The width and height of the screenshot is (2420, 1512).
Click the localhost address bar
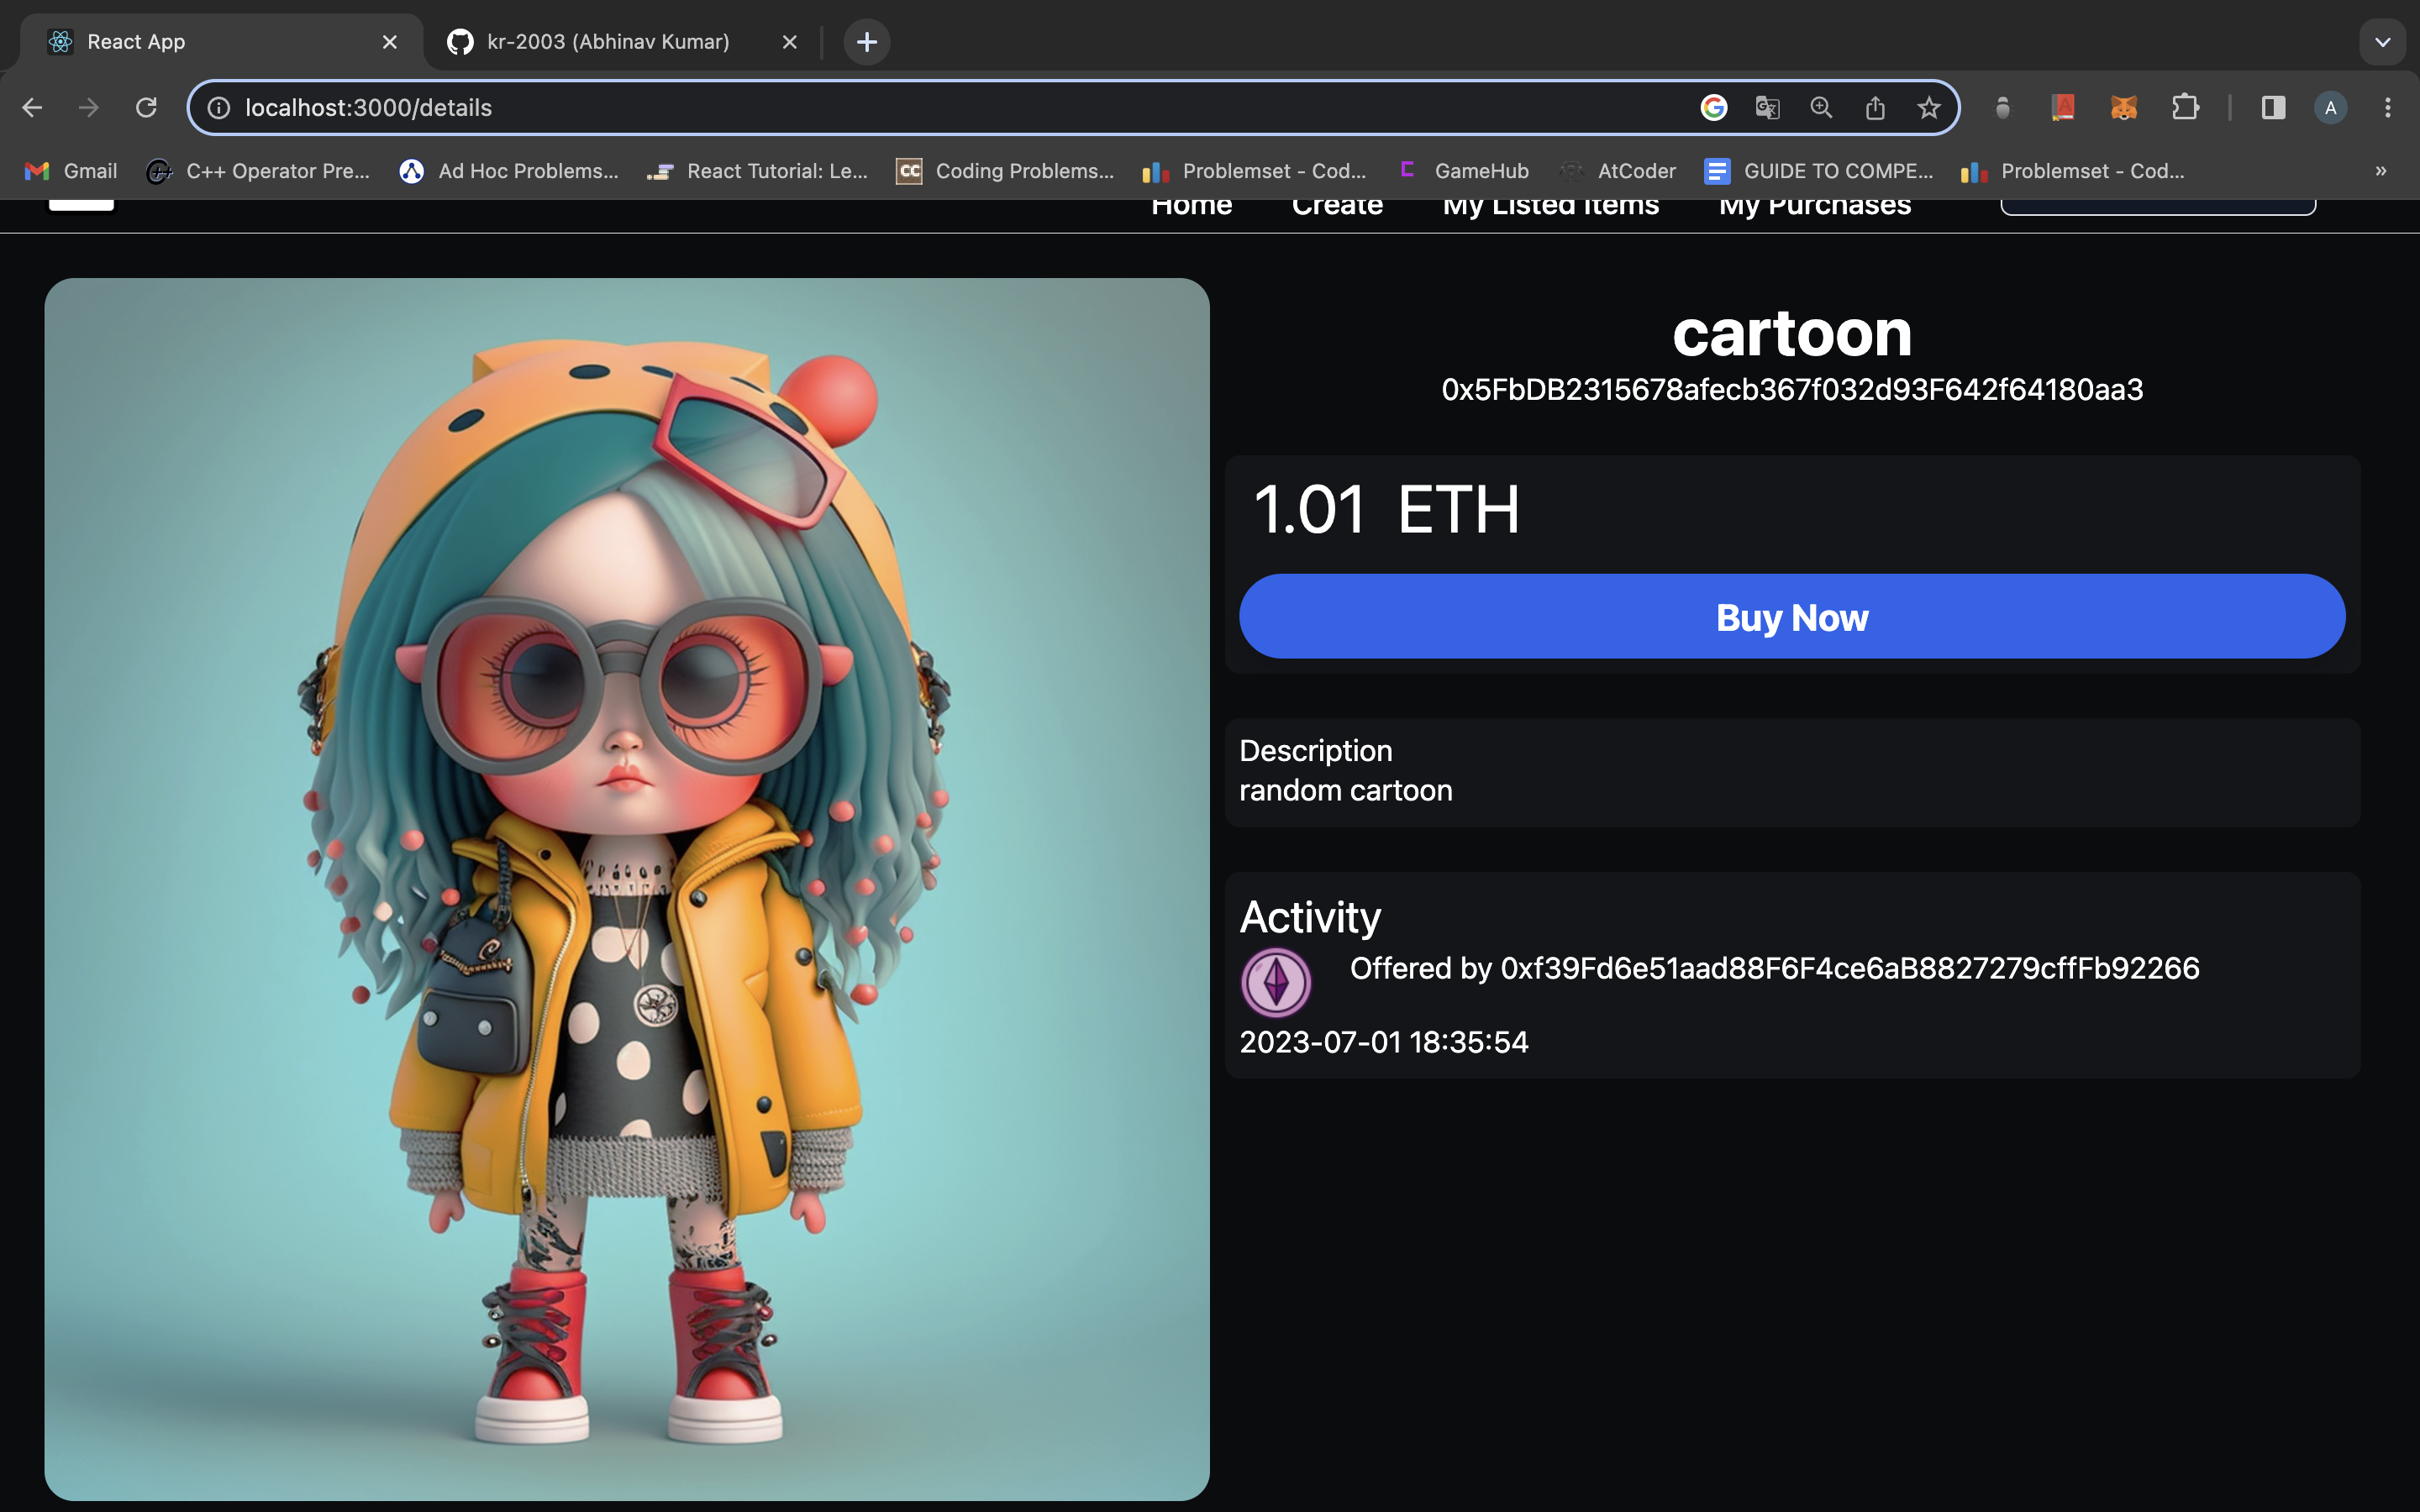tap(900, 107)
